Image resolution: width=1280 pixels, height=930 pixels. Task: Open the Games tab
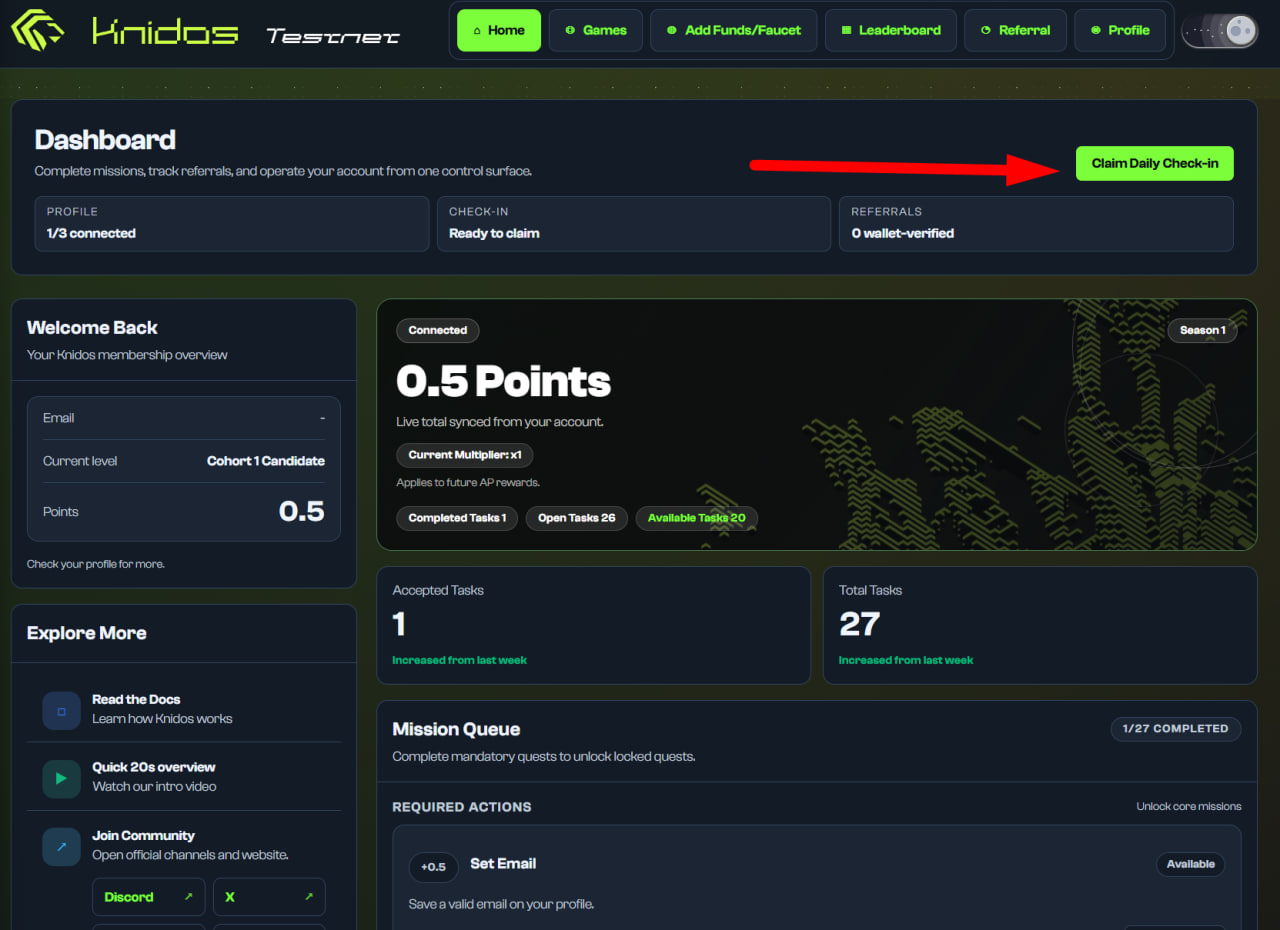pos(596,30)
